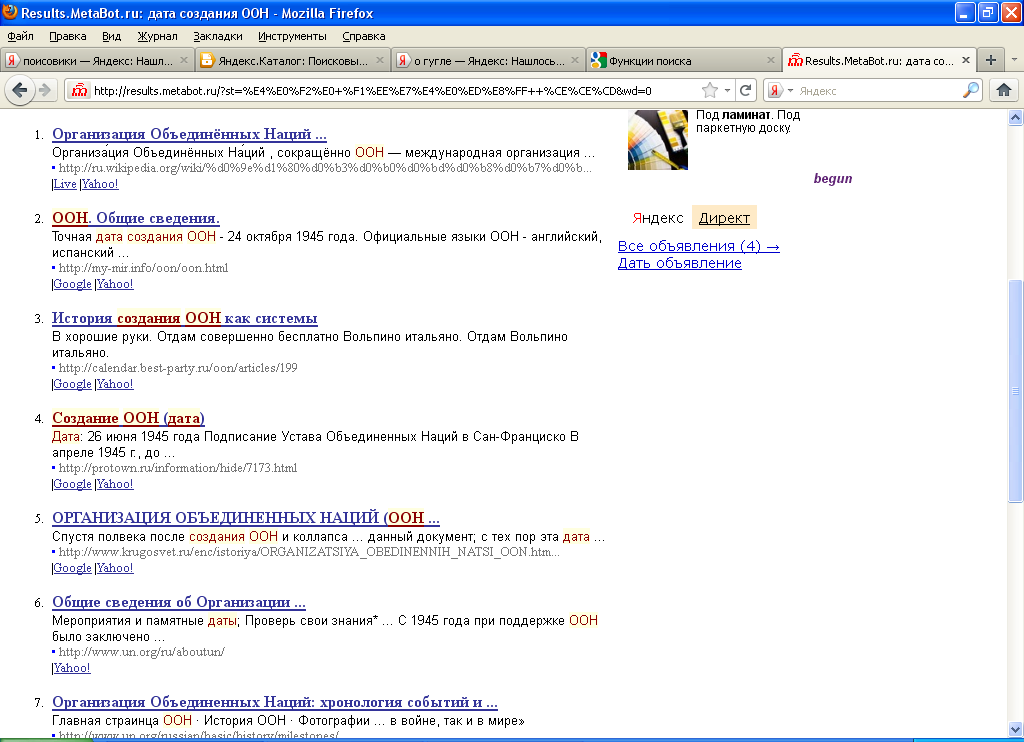Open the Firefox home page icon
Screen dimensions: 1024x742
[1004, 90]
